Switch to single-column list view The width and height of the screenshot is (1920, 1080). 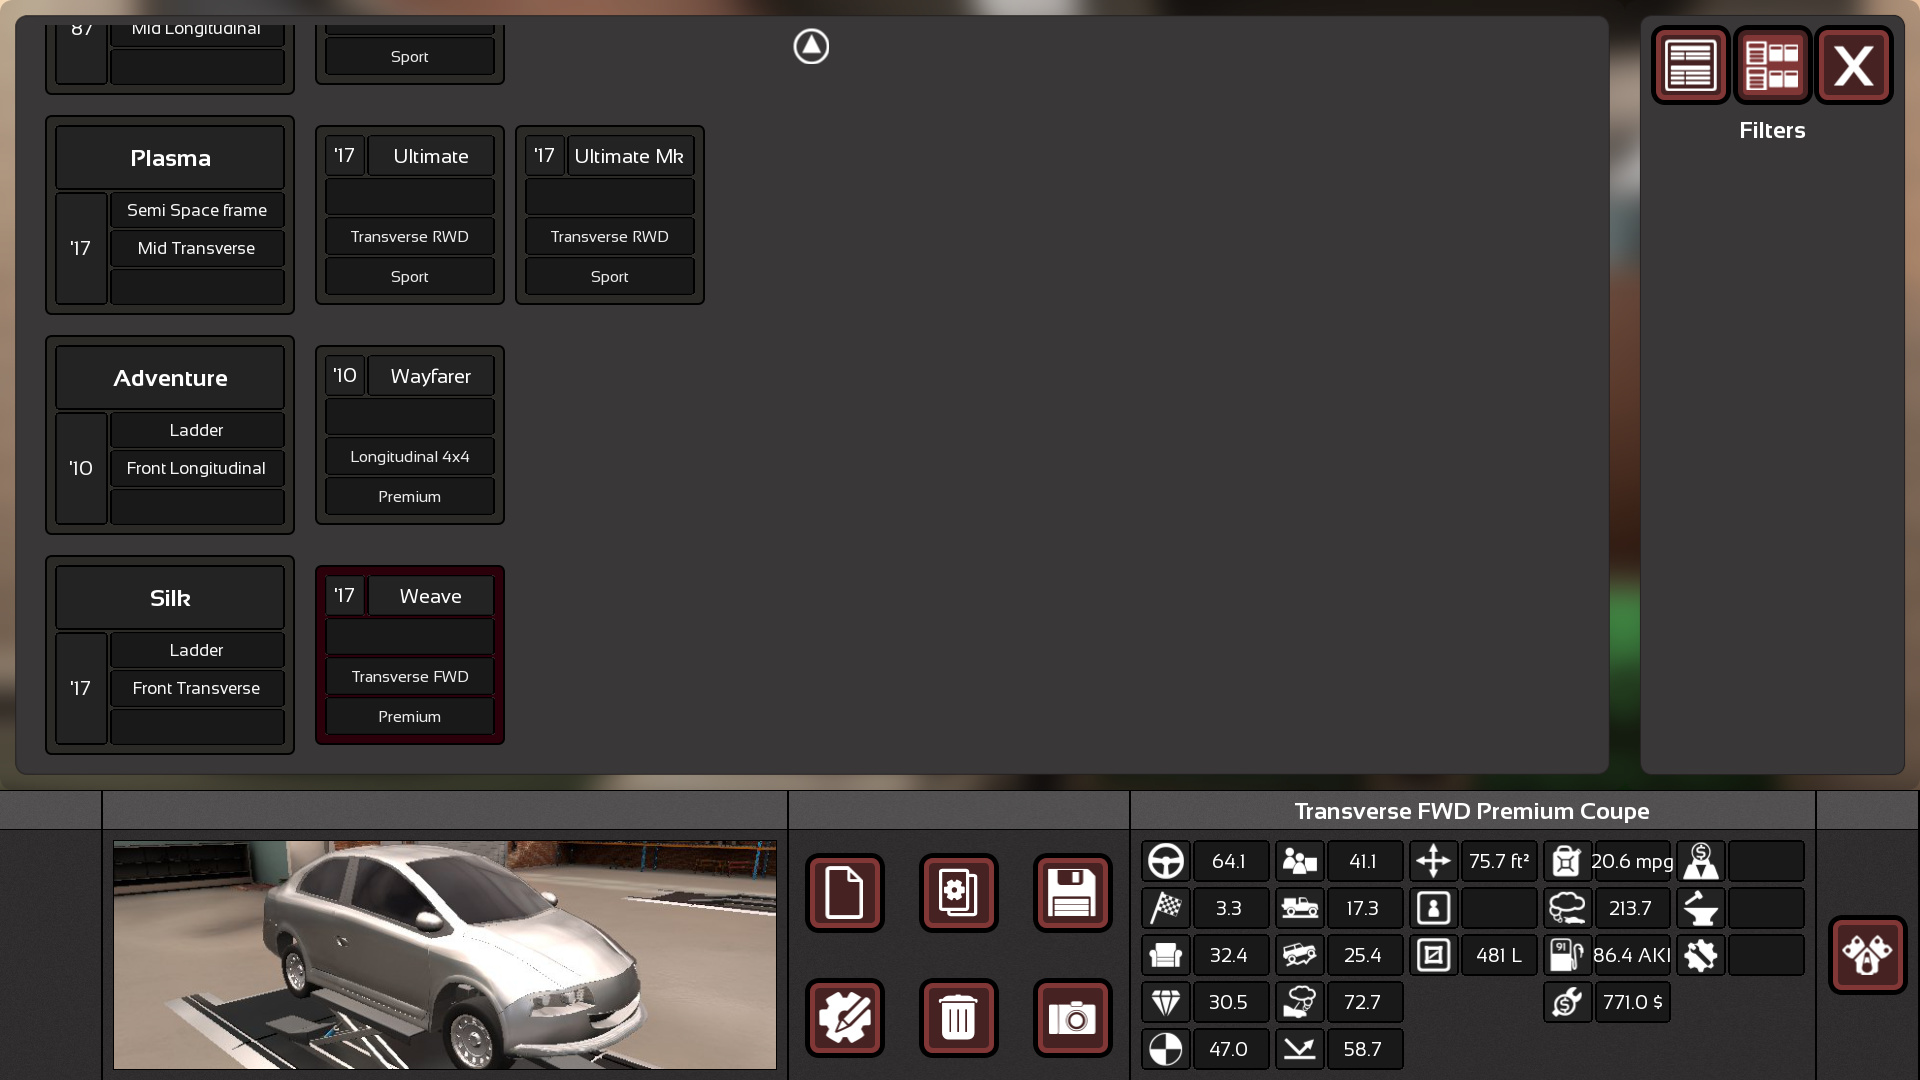(1690, 66)
